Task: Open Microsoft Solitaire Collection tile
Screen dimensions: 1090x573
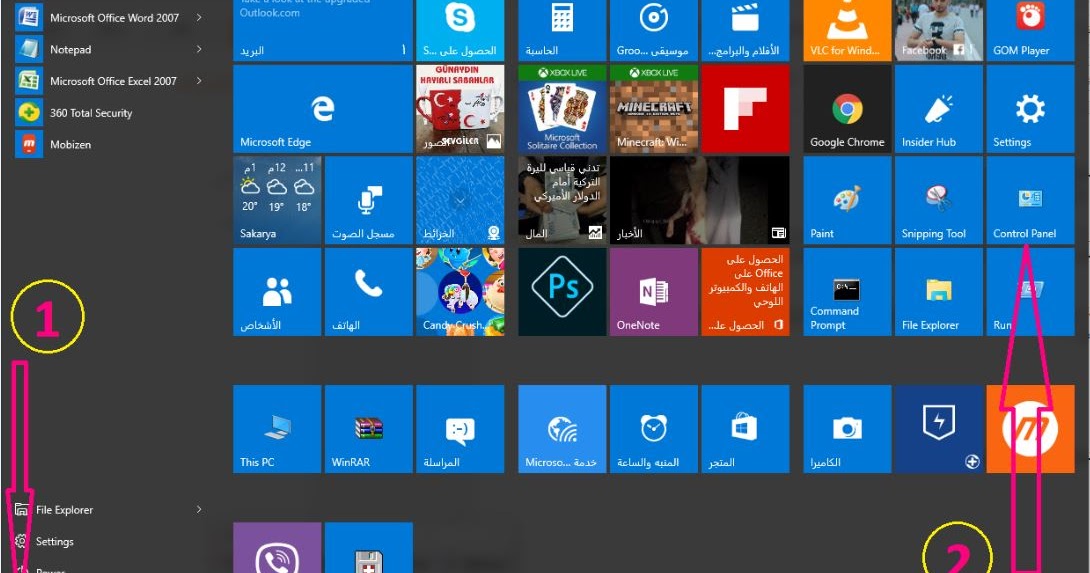Action: 562,109
